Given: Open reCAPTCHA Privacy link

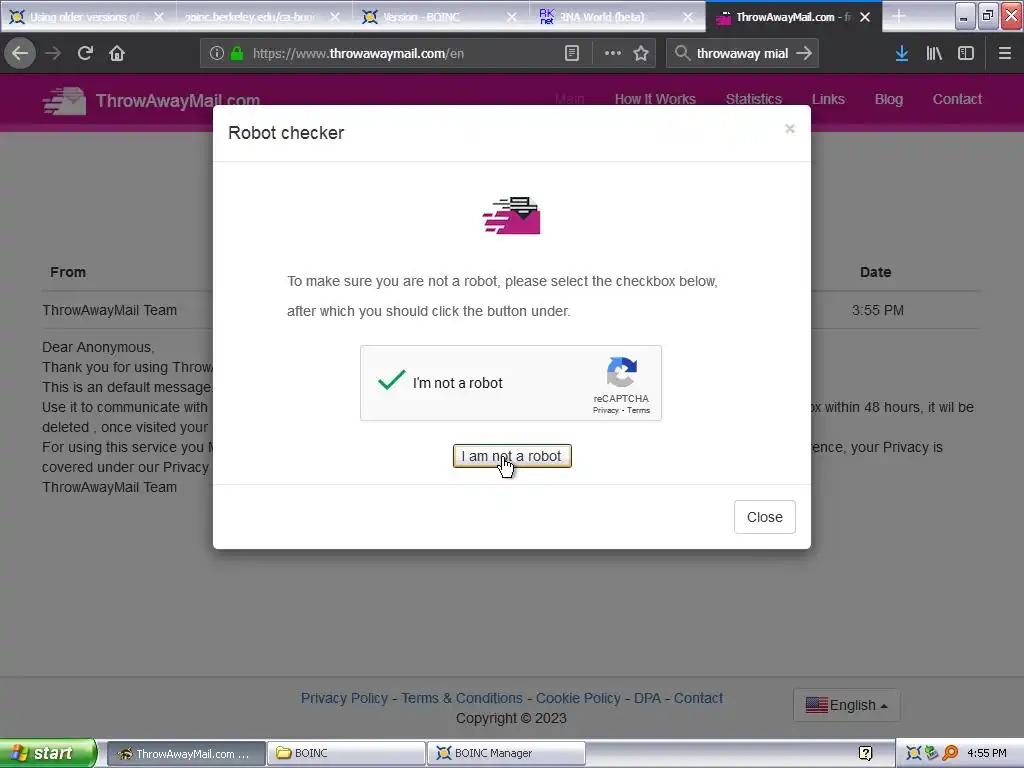Looking at the screenshot, I should pyautogui.click(x=605, y=410).
